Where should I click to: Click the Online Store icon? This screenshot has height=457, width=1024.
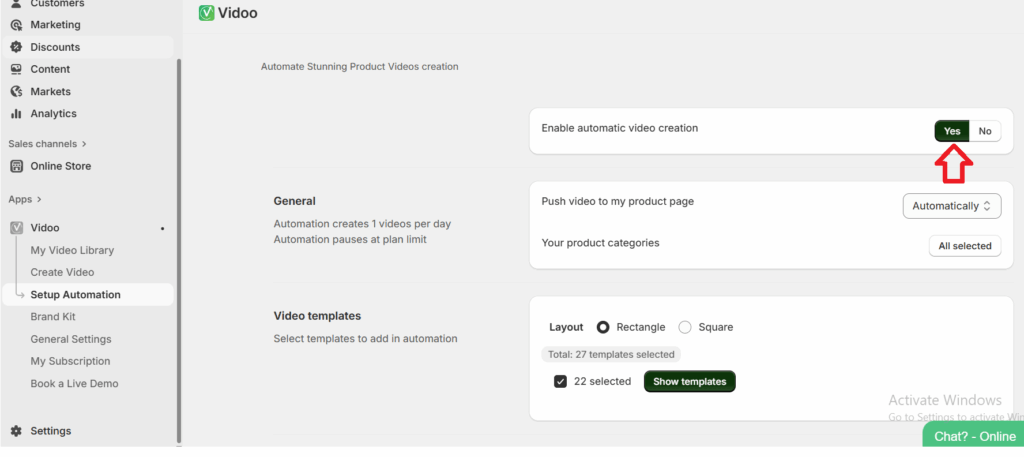coord(16,166)
